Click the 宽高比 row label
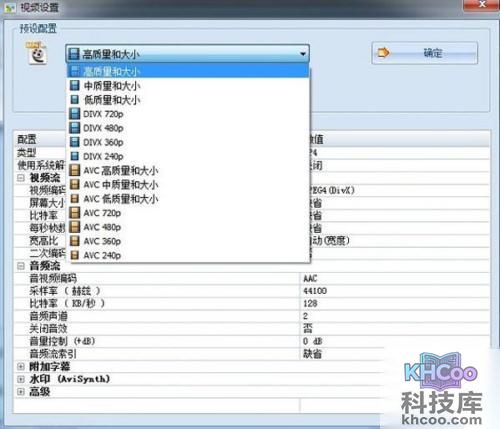The image size is (500, 429). [44, 241]
